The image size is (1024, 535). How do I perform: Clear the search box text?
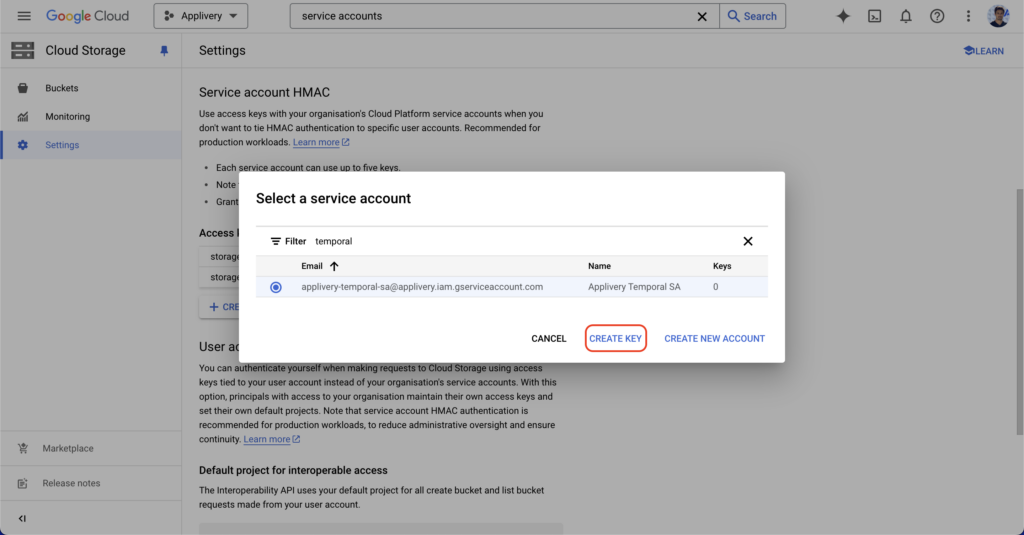(702, 16)
